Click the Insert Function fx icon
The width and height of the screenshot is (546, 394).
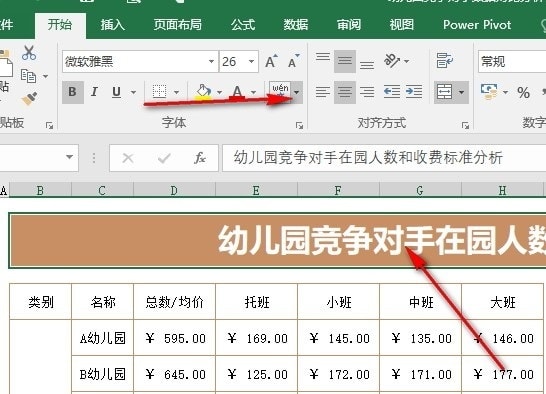pyautogui.click(x=200, y=158)
